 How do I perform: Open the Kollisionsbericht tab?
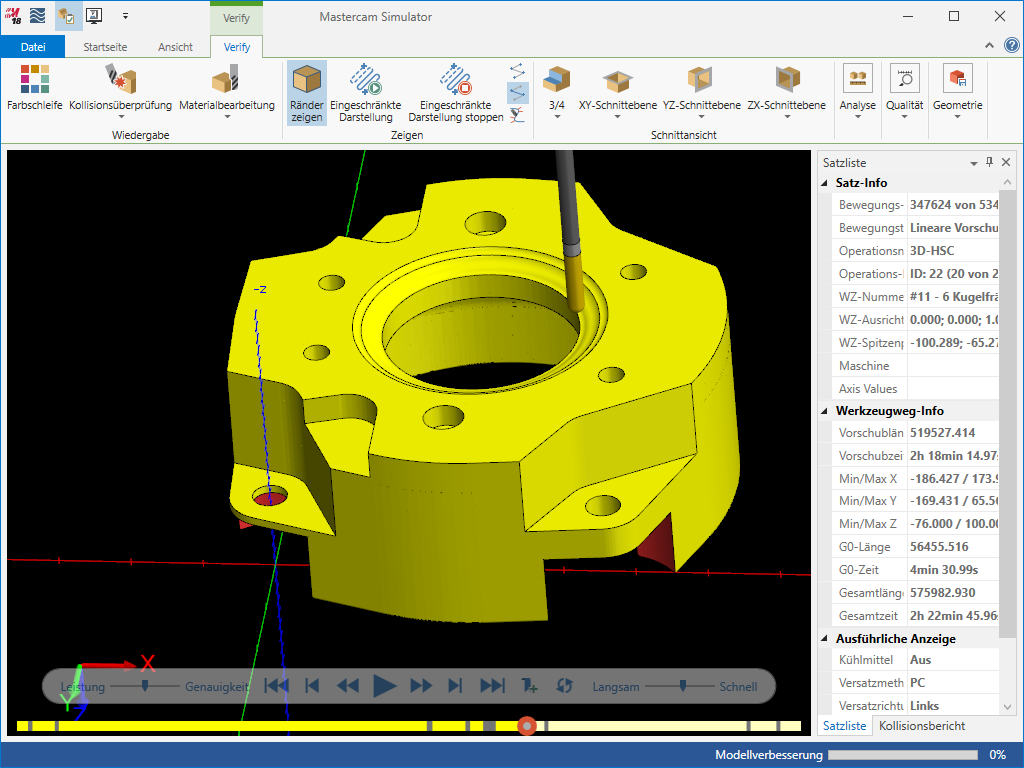[921, 725]
